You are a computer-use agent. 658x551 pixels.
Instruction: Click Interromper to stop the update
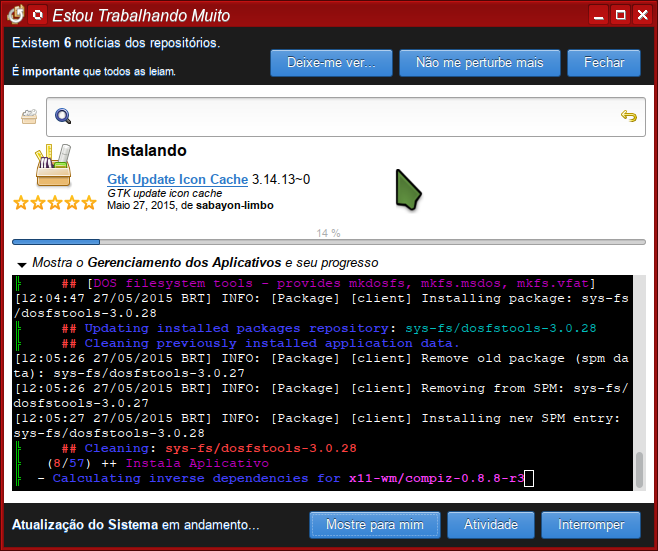591,525
